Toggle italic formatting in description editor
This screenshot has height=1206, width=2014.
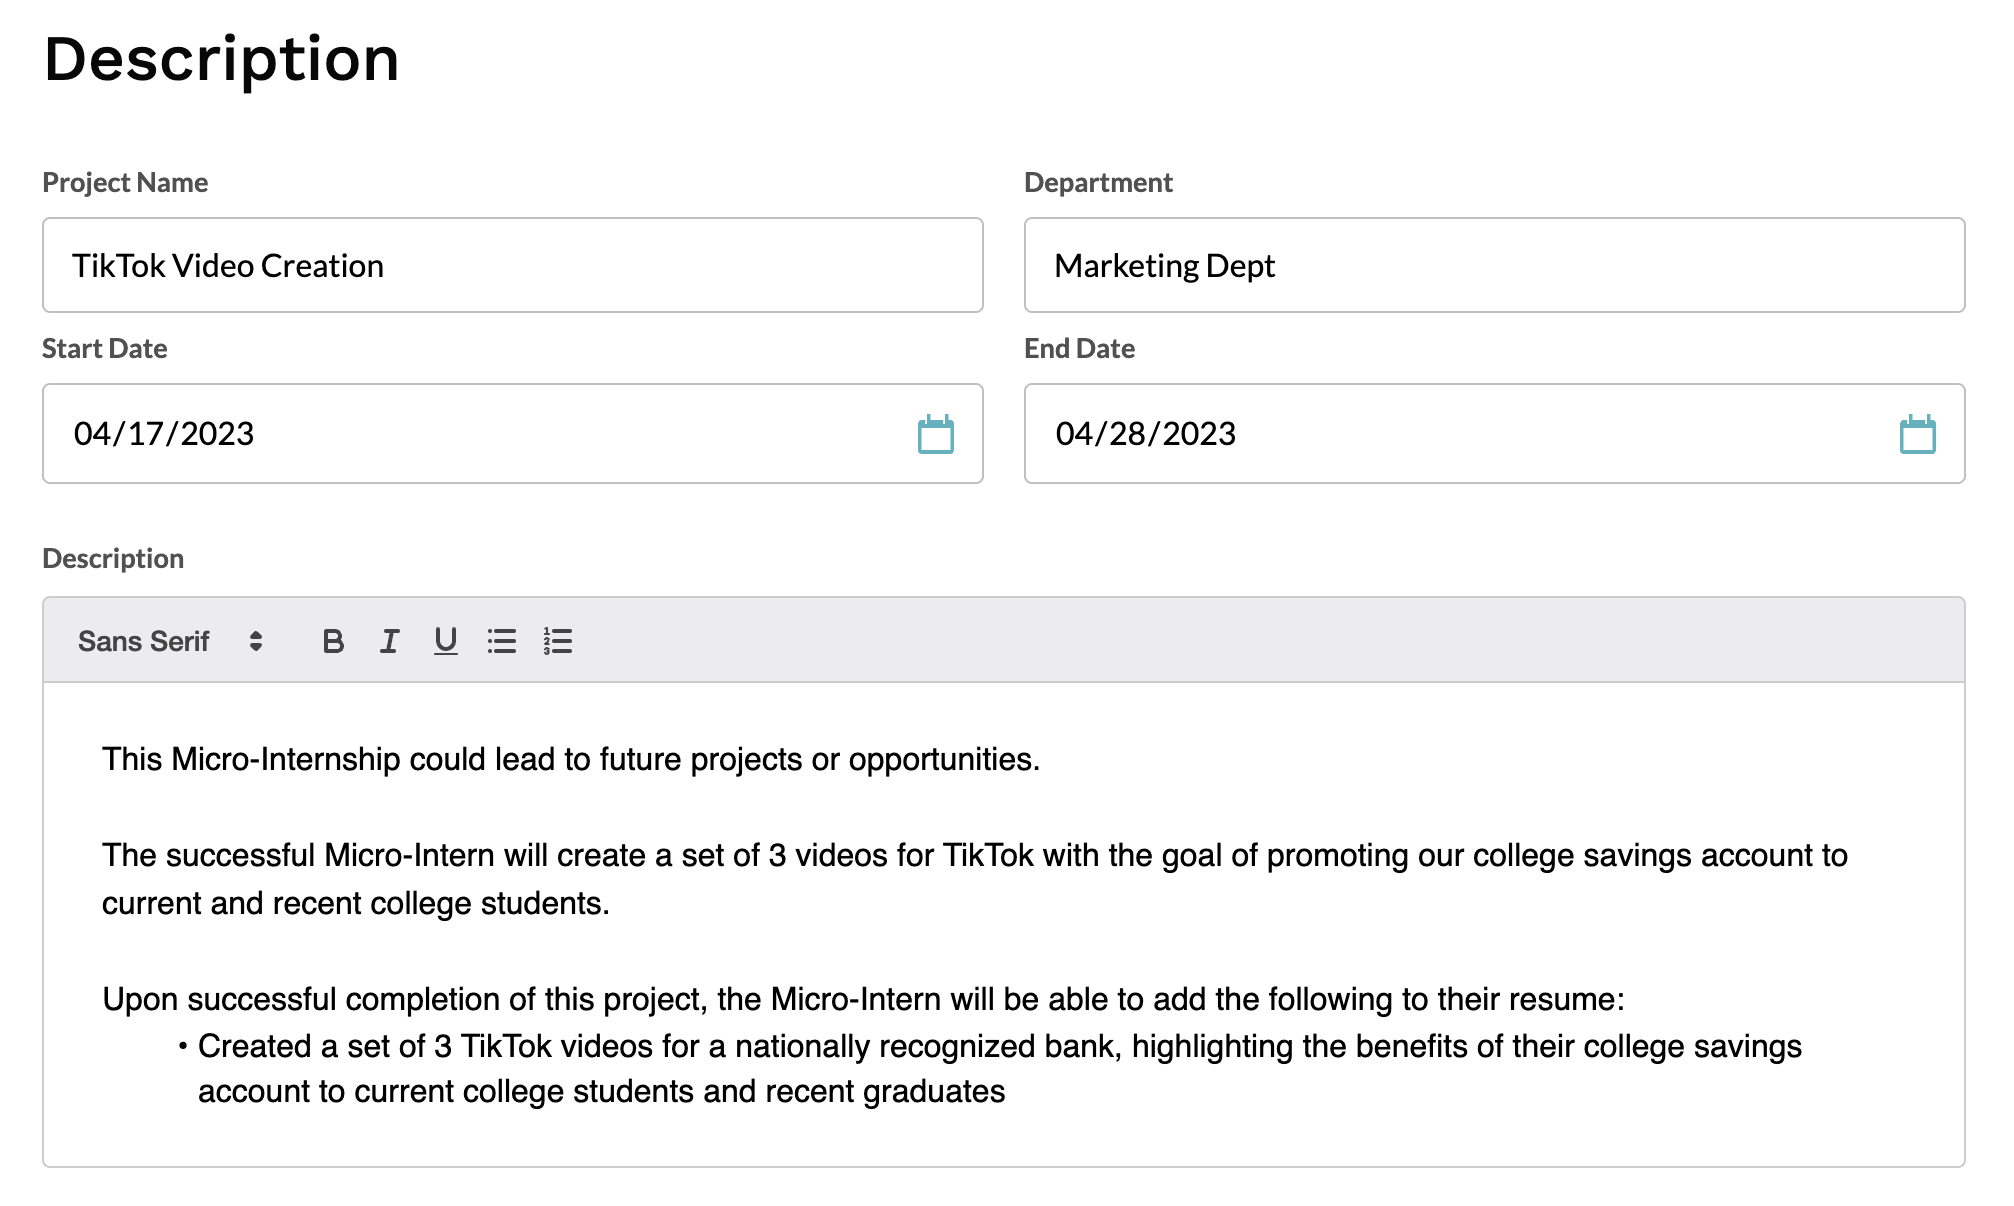(x=389, y=641)
